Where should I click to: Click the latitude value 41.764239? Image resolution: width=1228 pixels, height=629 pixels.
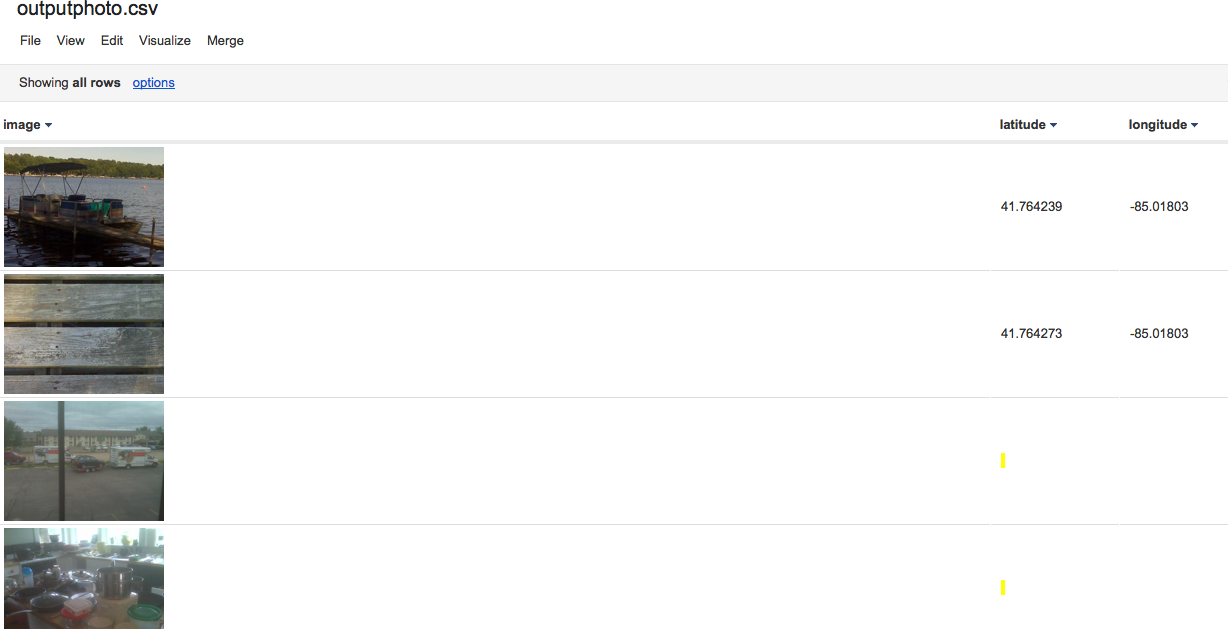click(1031, 207)
